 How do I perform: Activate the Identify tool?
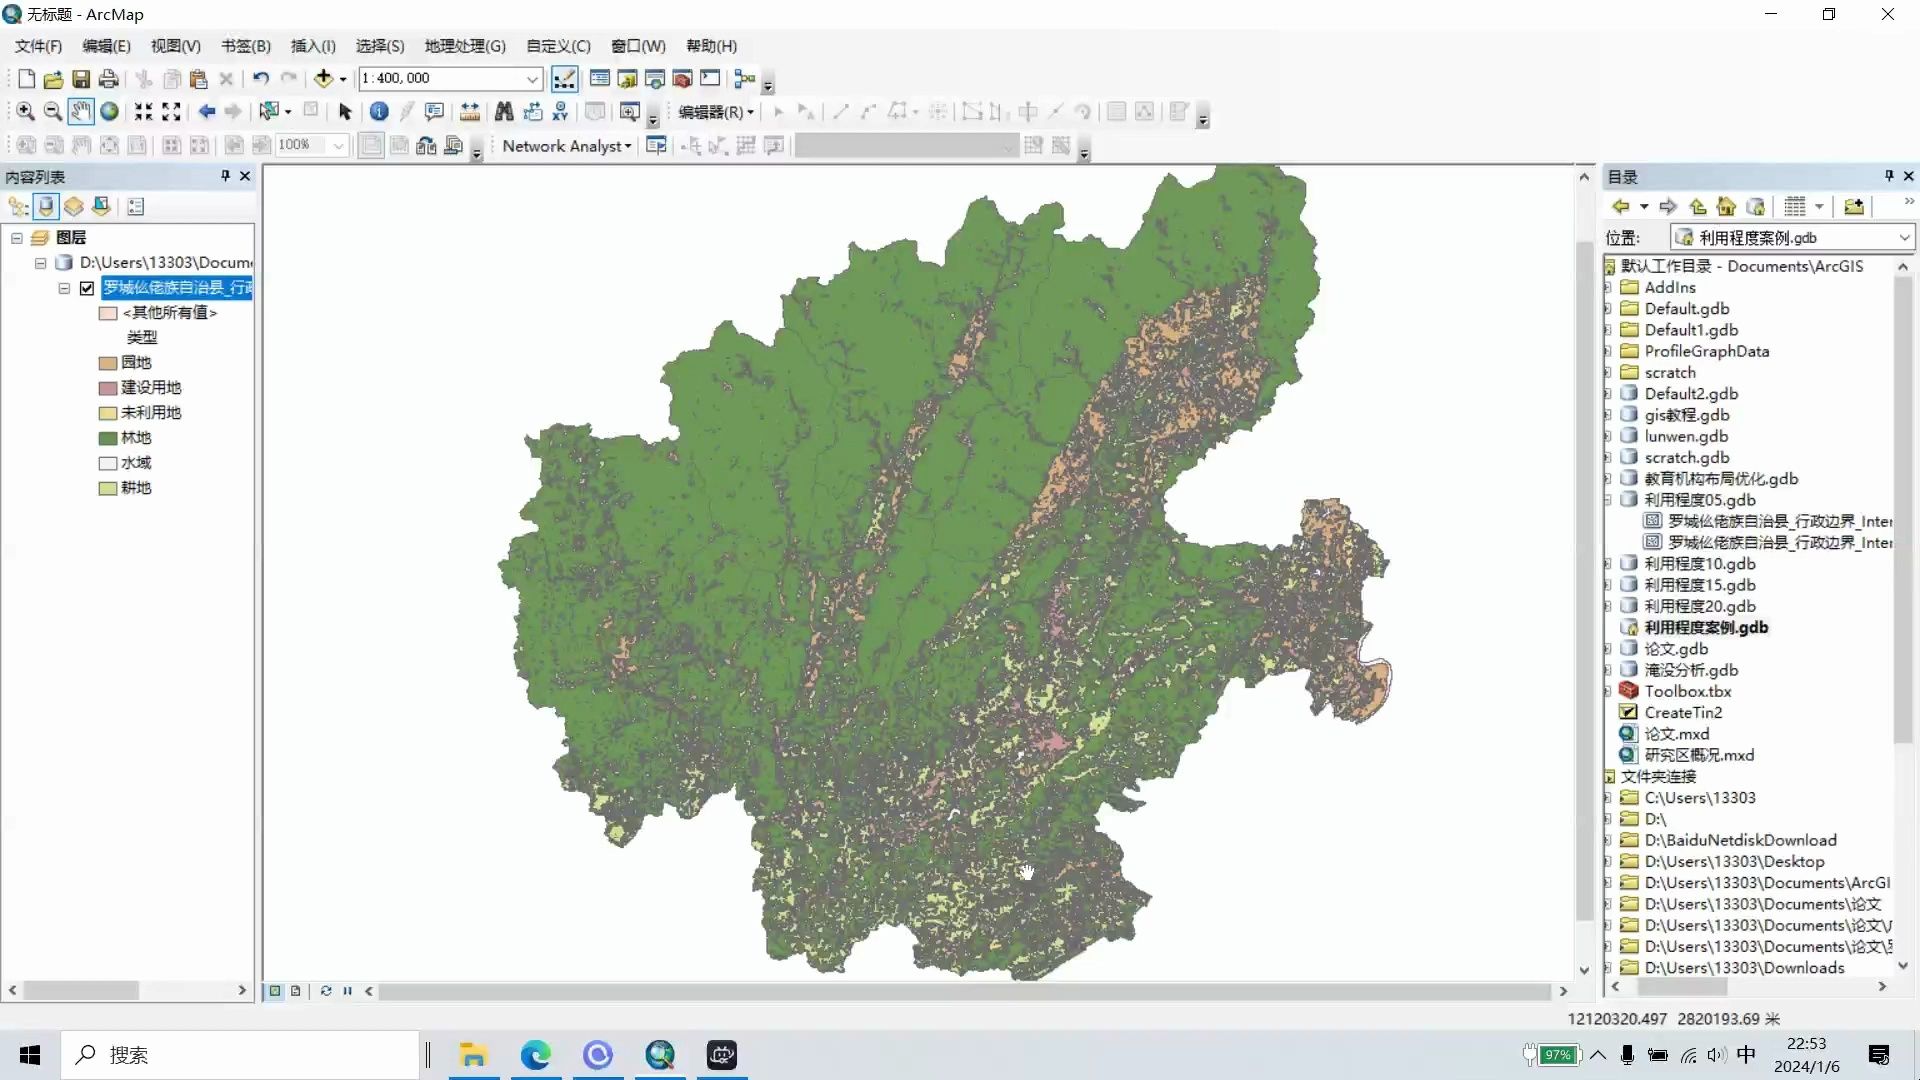(x=379, y=112)
